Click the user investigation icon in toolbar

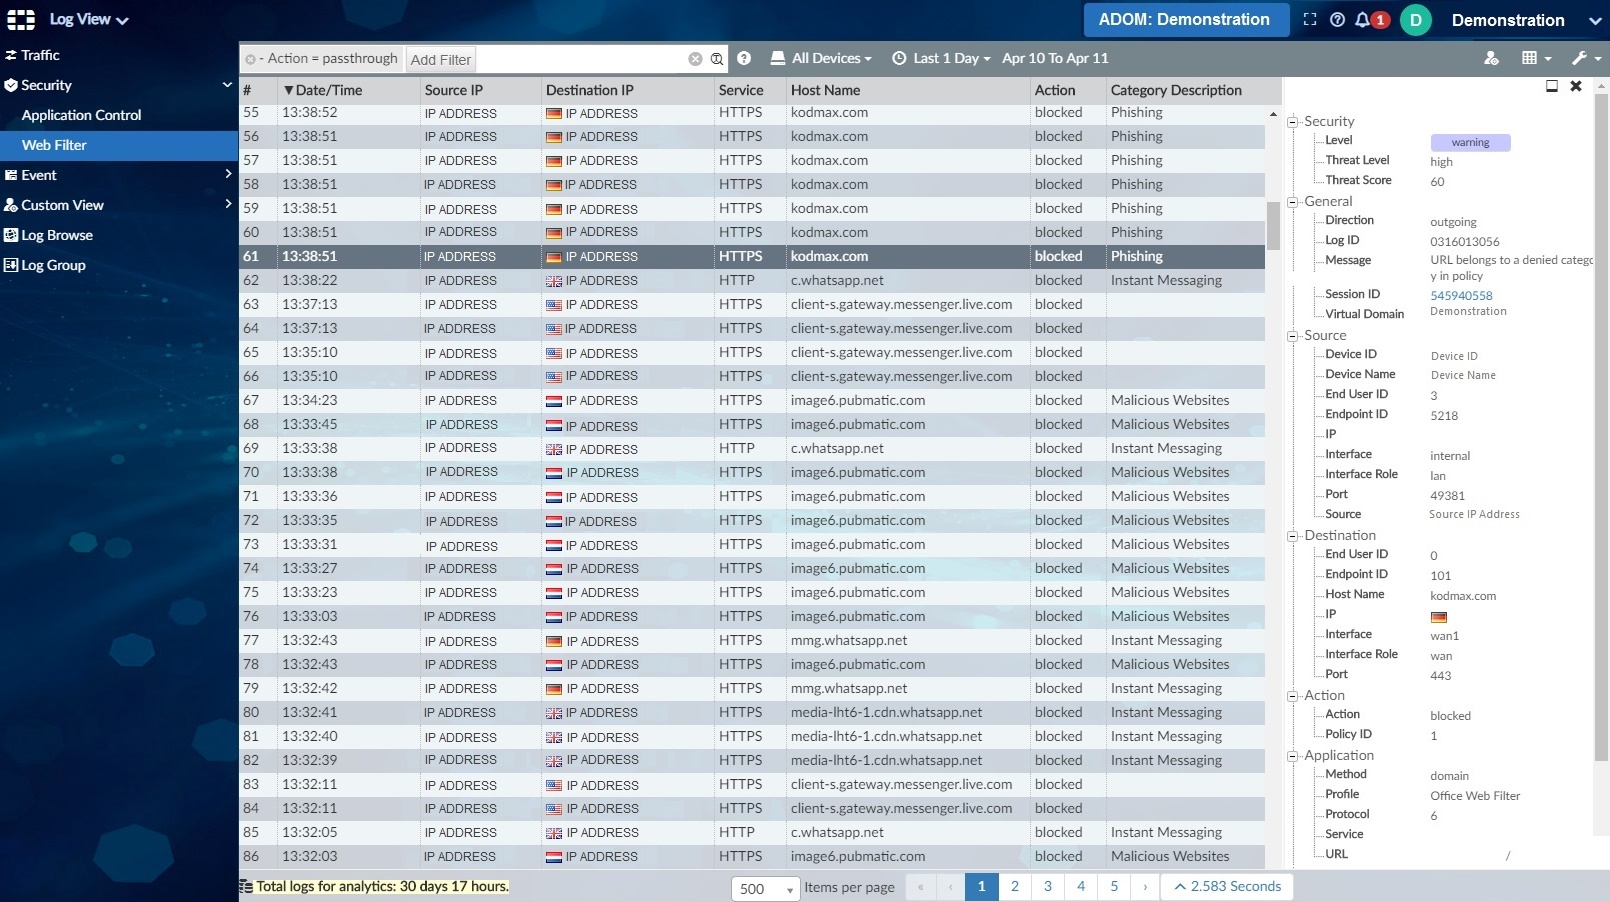[x=1491, y=59]
